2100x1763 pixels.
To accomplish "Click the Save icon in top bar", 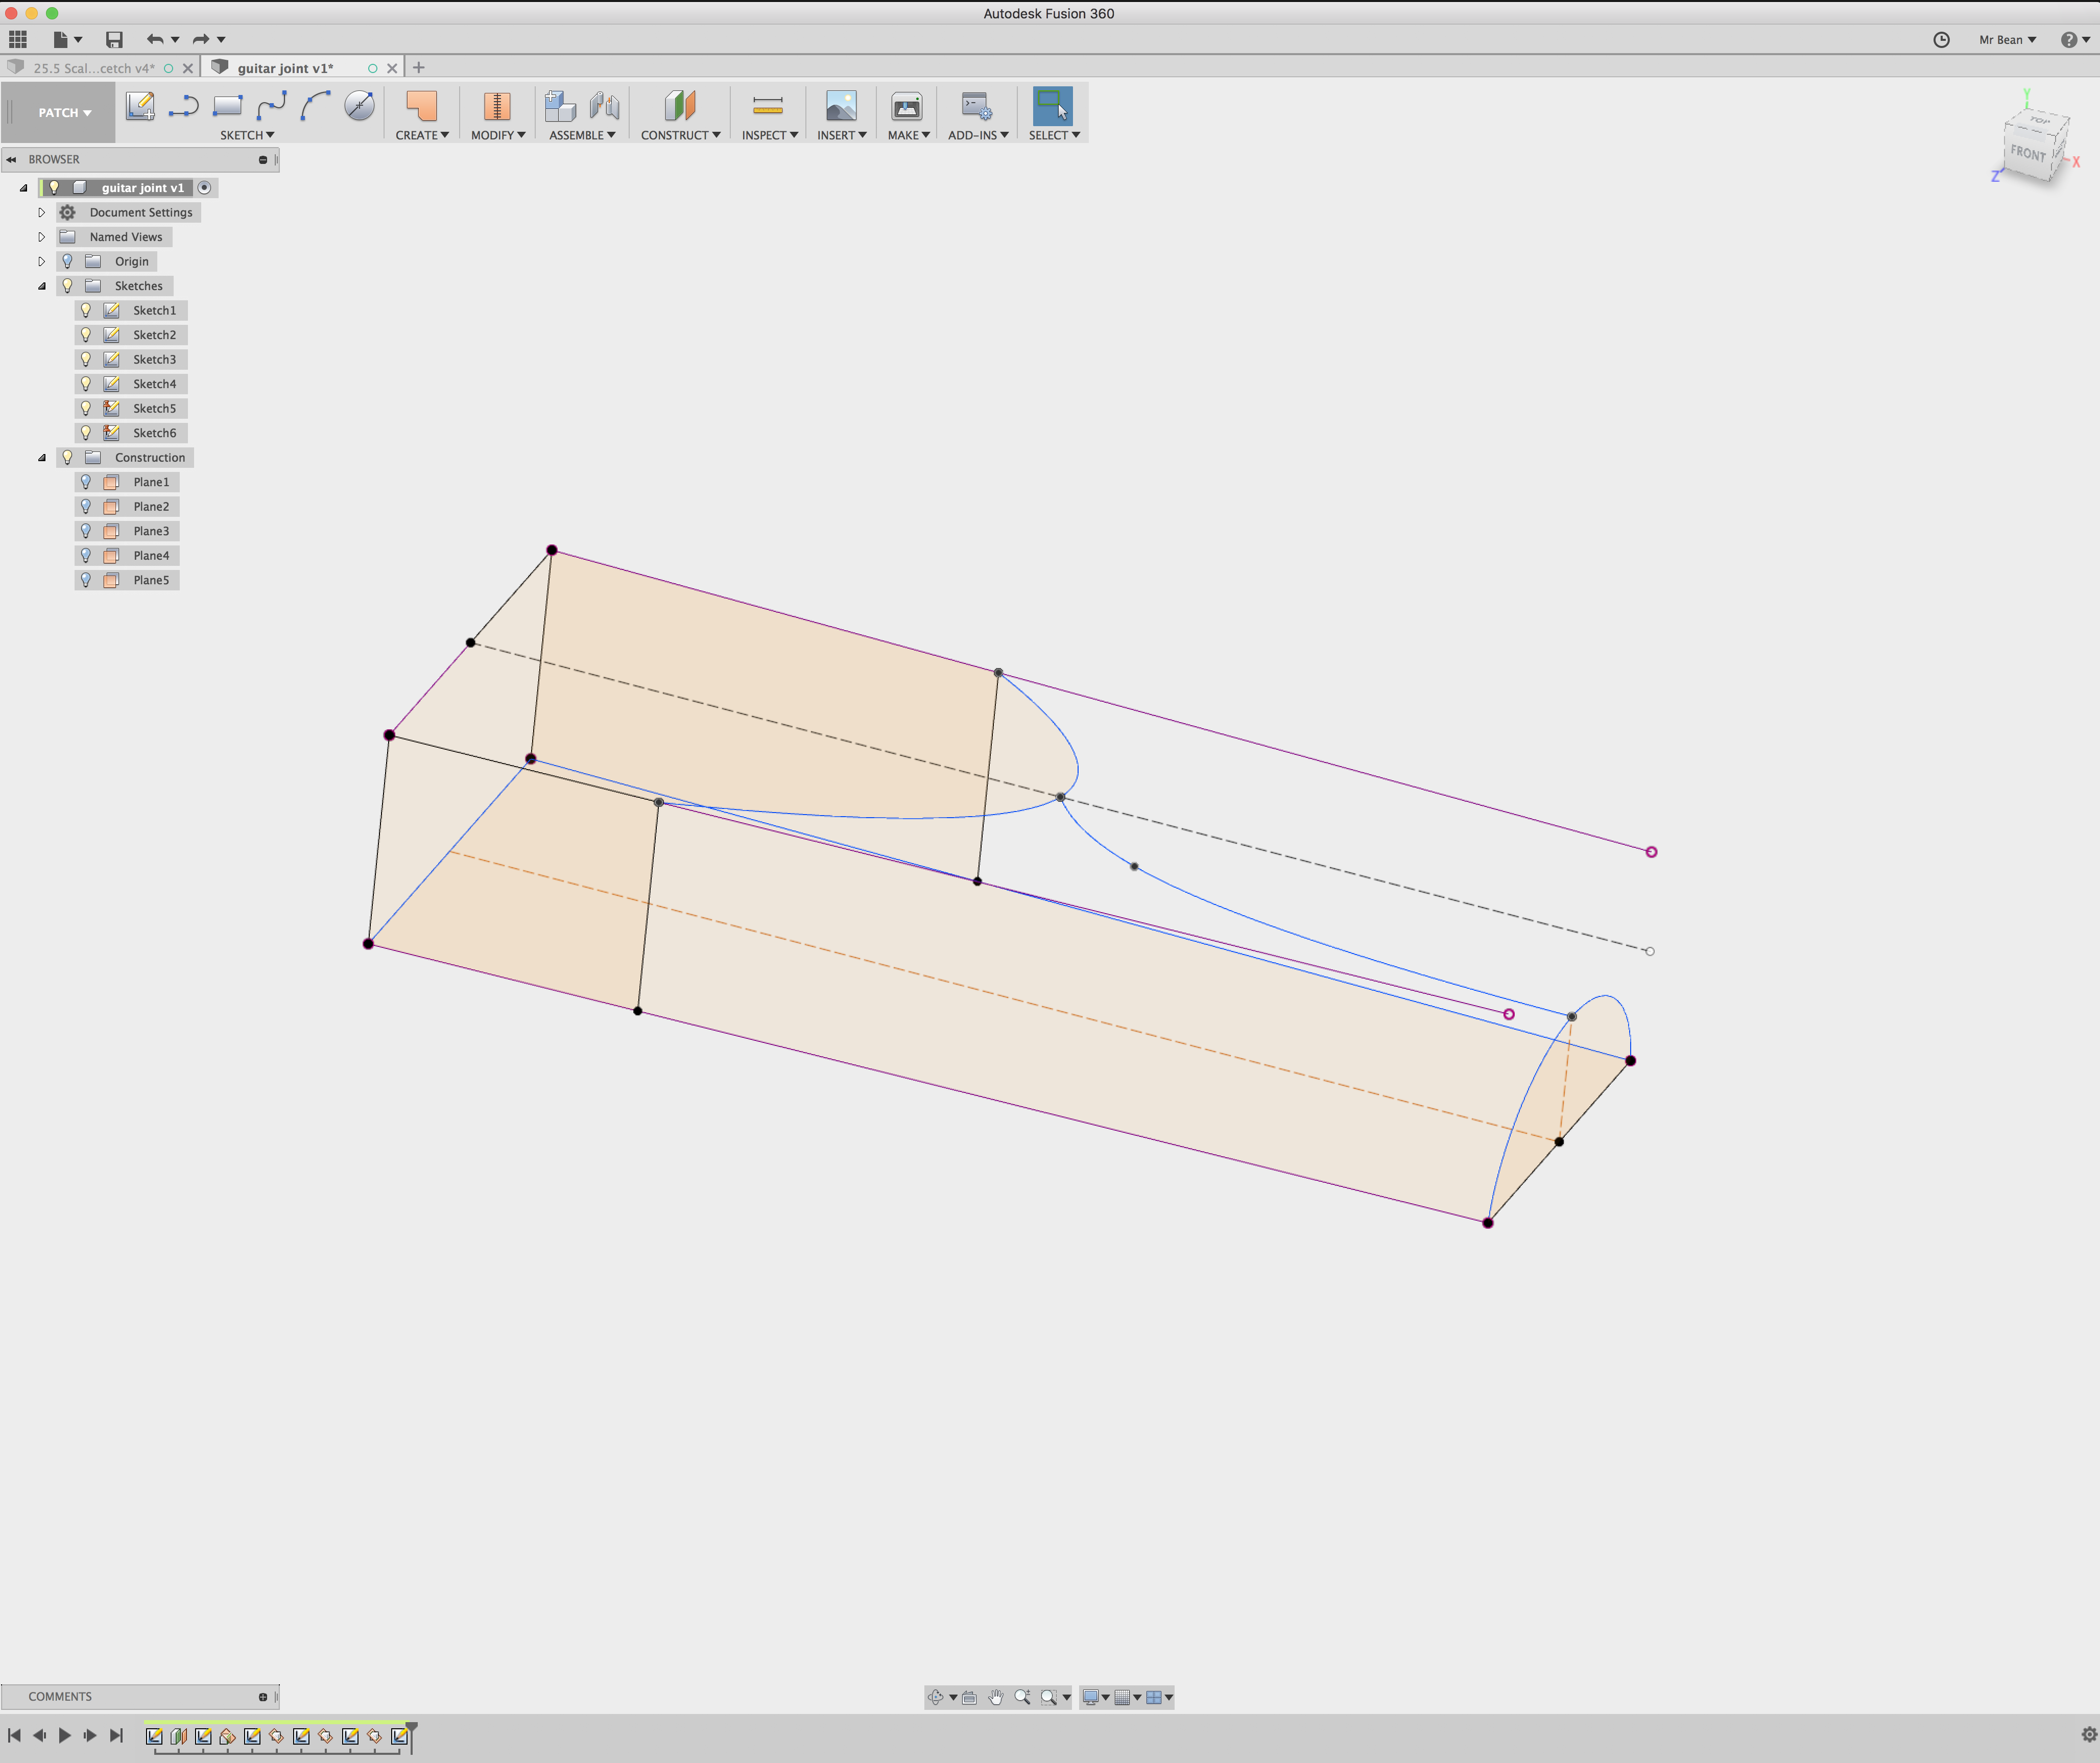I will click(x=114, y=40).
